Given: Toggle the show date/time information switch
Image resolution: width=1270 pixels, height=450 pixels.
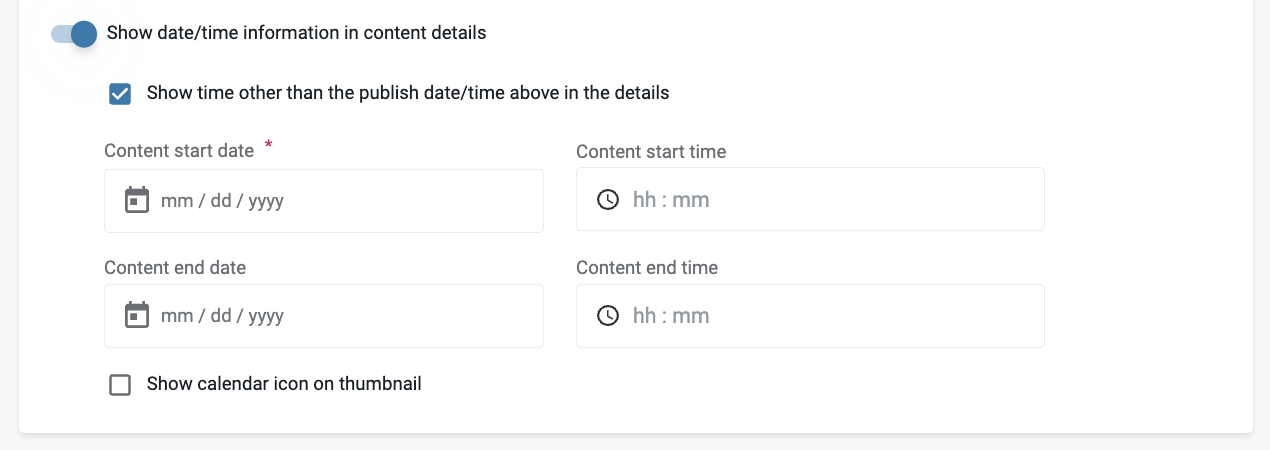Looking at the screenshot, I should (x=74, y=34).
